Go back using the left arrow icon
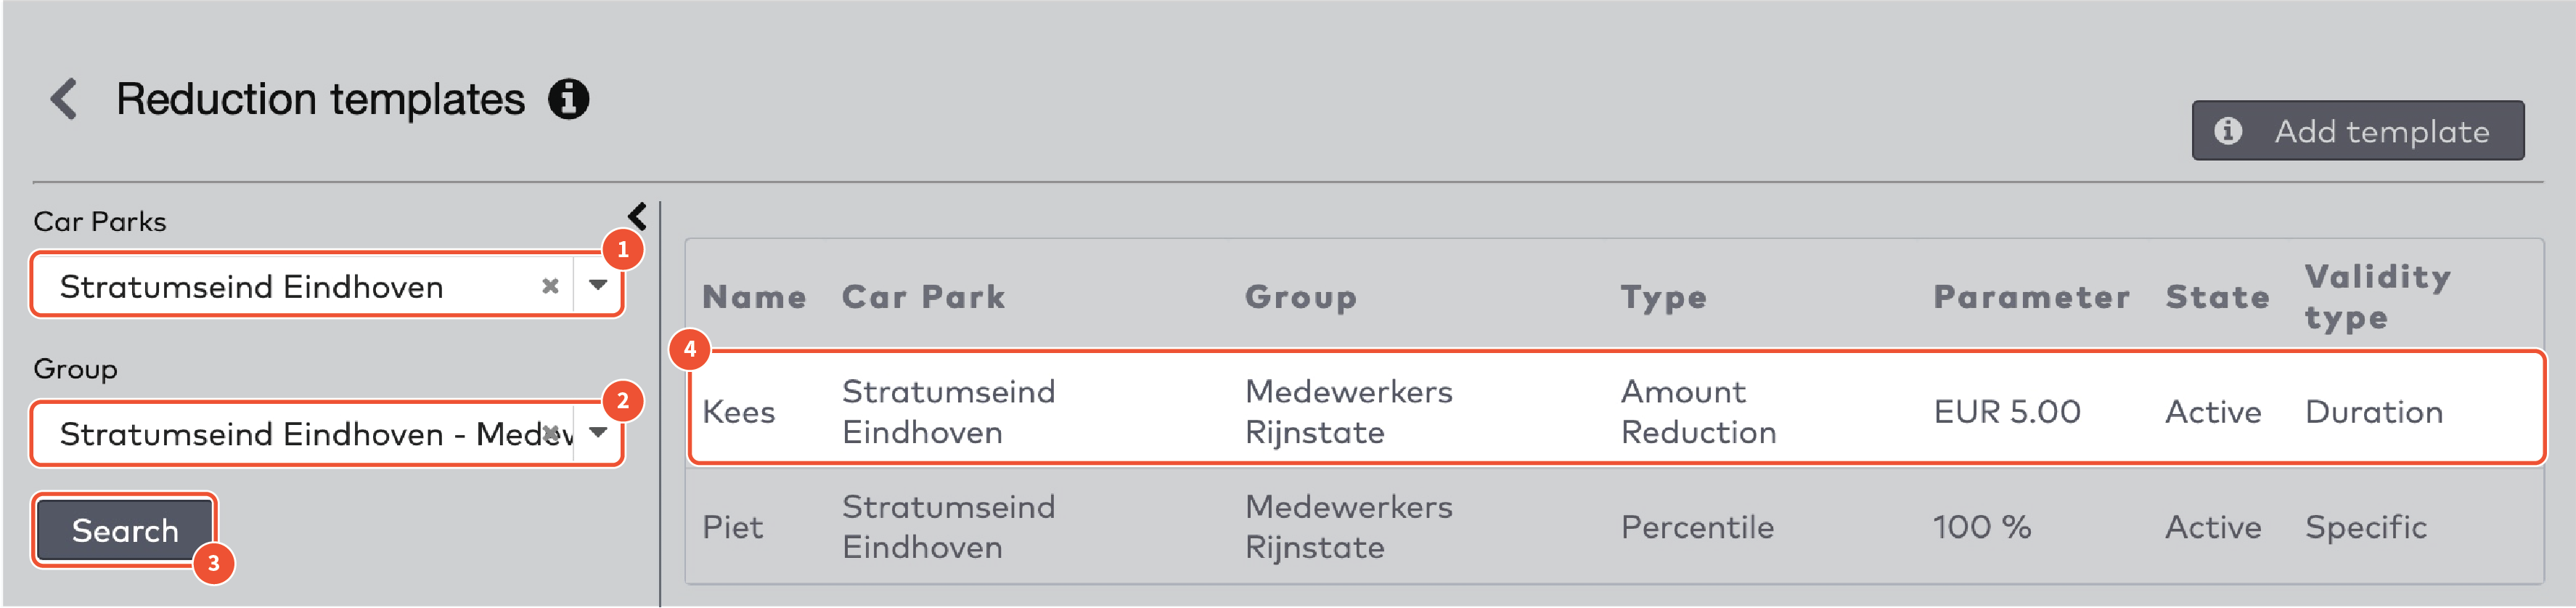 coord(64,99)
